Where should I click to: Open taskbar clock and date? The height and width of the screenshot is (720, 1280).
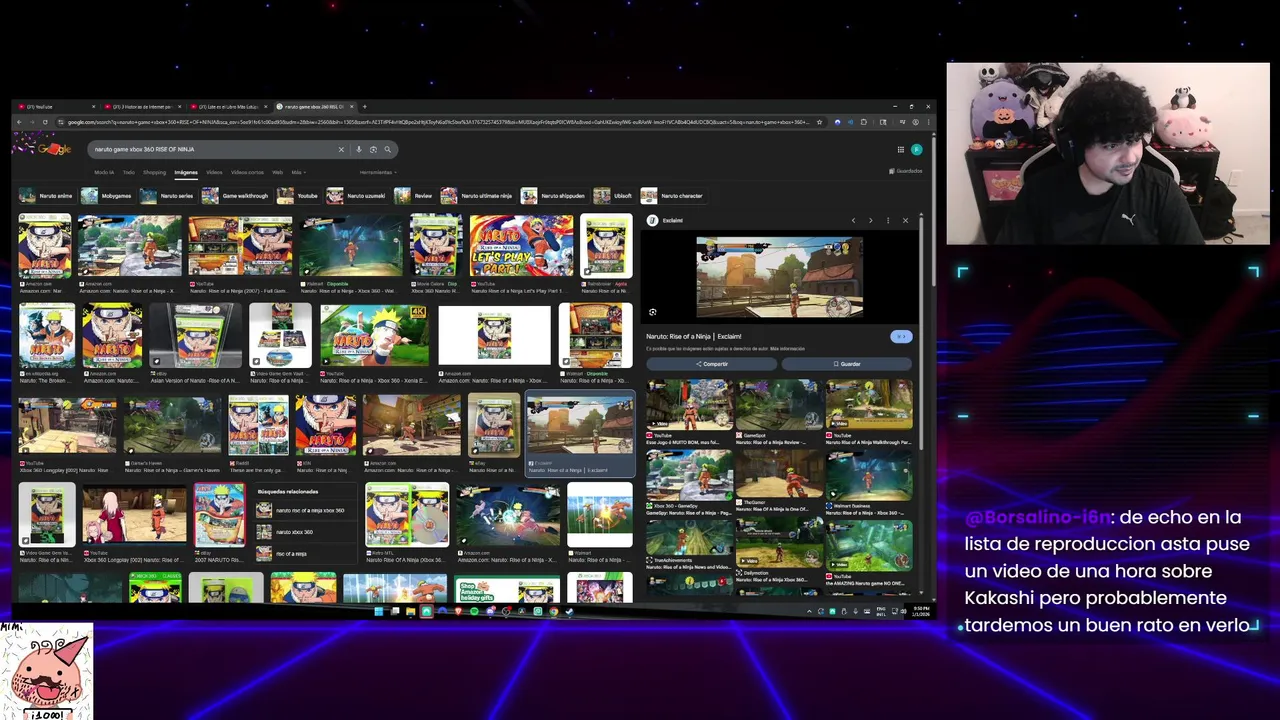tap(921, 611)
